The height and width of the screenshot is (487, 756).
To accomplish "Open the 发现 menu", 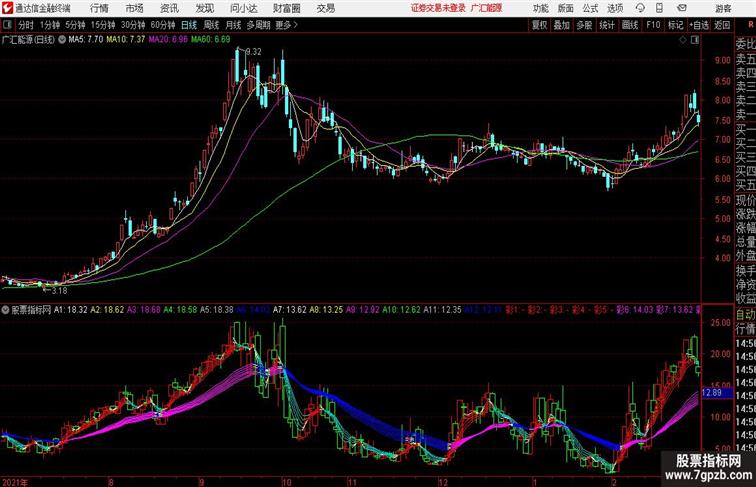I will click(204, 8).
